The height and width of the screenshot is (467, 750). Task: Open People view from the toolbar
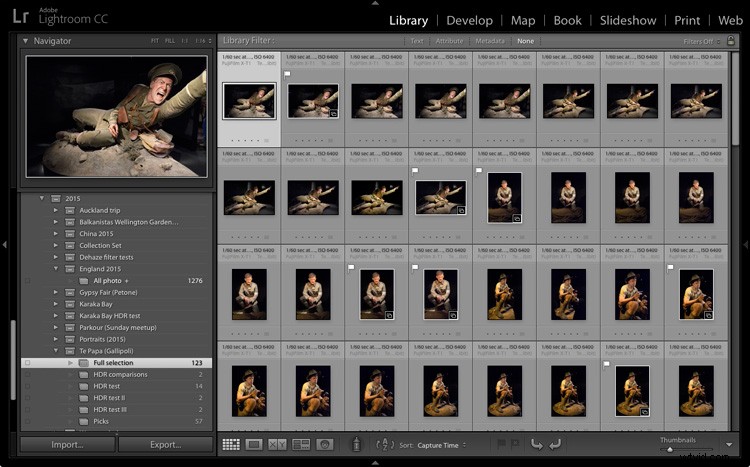click(324, 445)
